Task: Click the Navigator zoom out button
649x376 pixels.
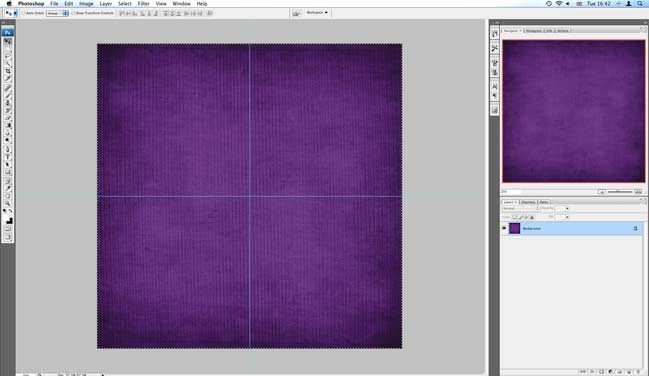Action: tap(601, 192)
